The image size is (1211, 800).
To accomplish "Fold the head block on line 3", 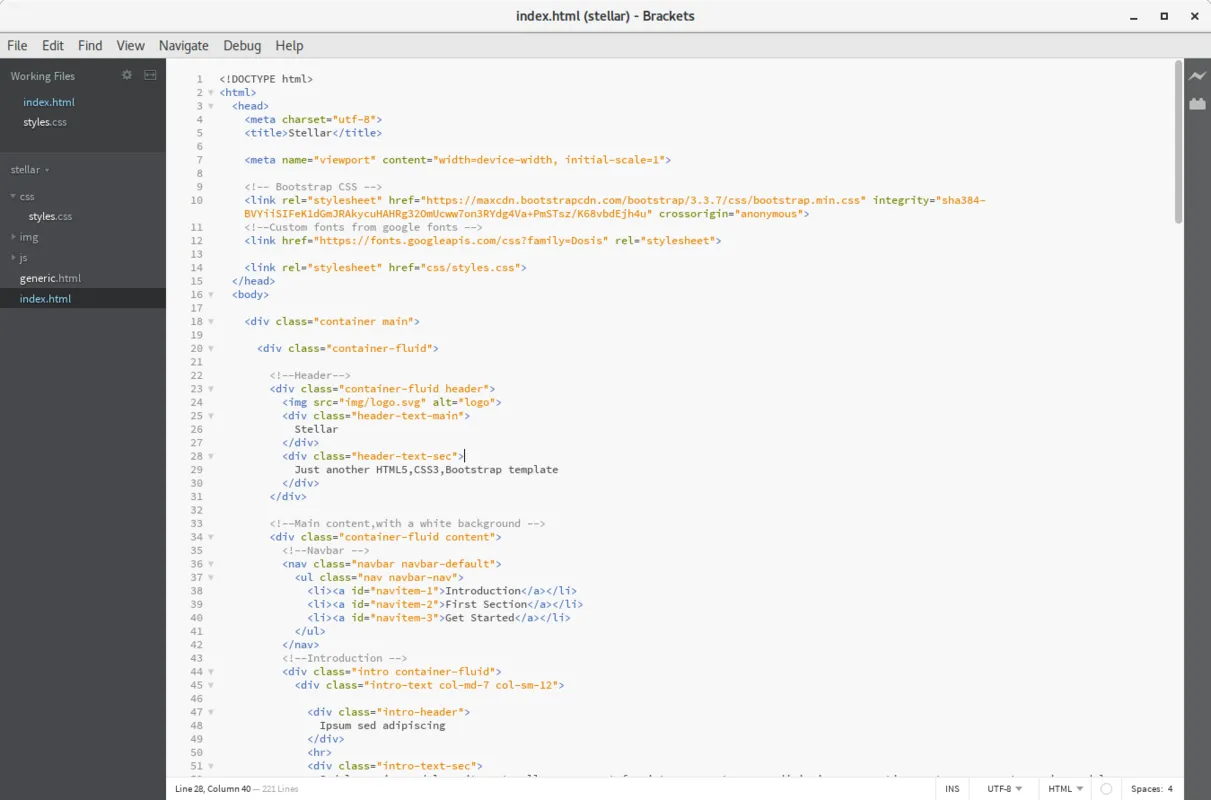I will click(x=210, y=106).
